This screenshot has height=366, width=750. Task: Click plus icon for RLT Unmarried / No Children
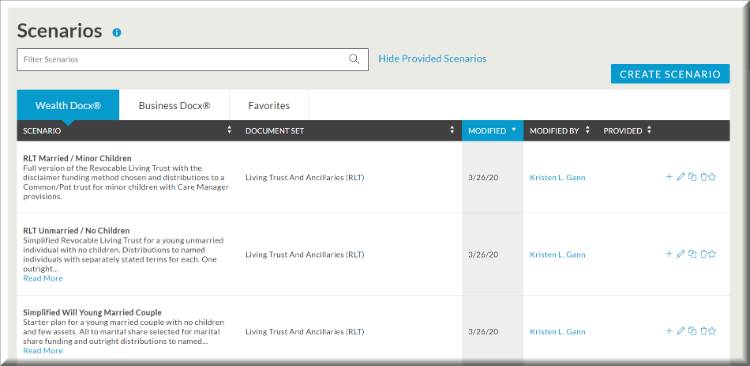[669, 254]
